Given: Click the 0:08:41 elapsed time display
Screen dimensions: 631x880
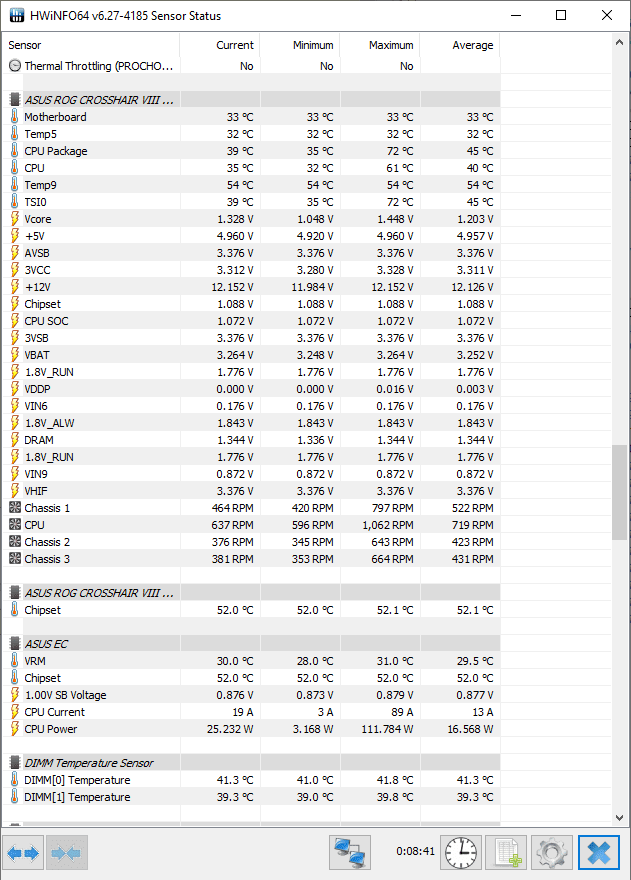Looking at the screenshot, I should [415, 851].
